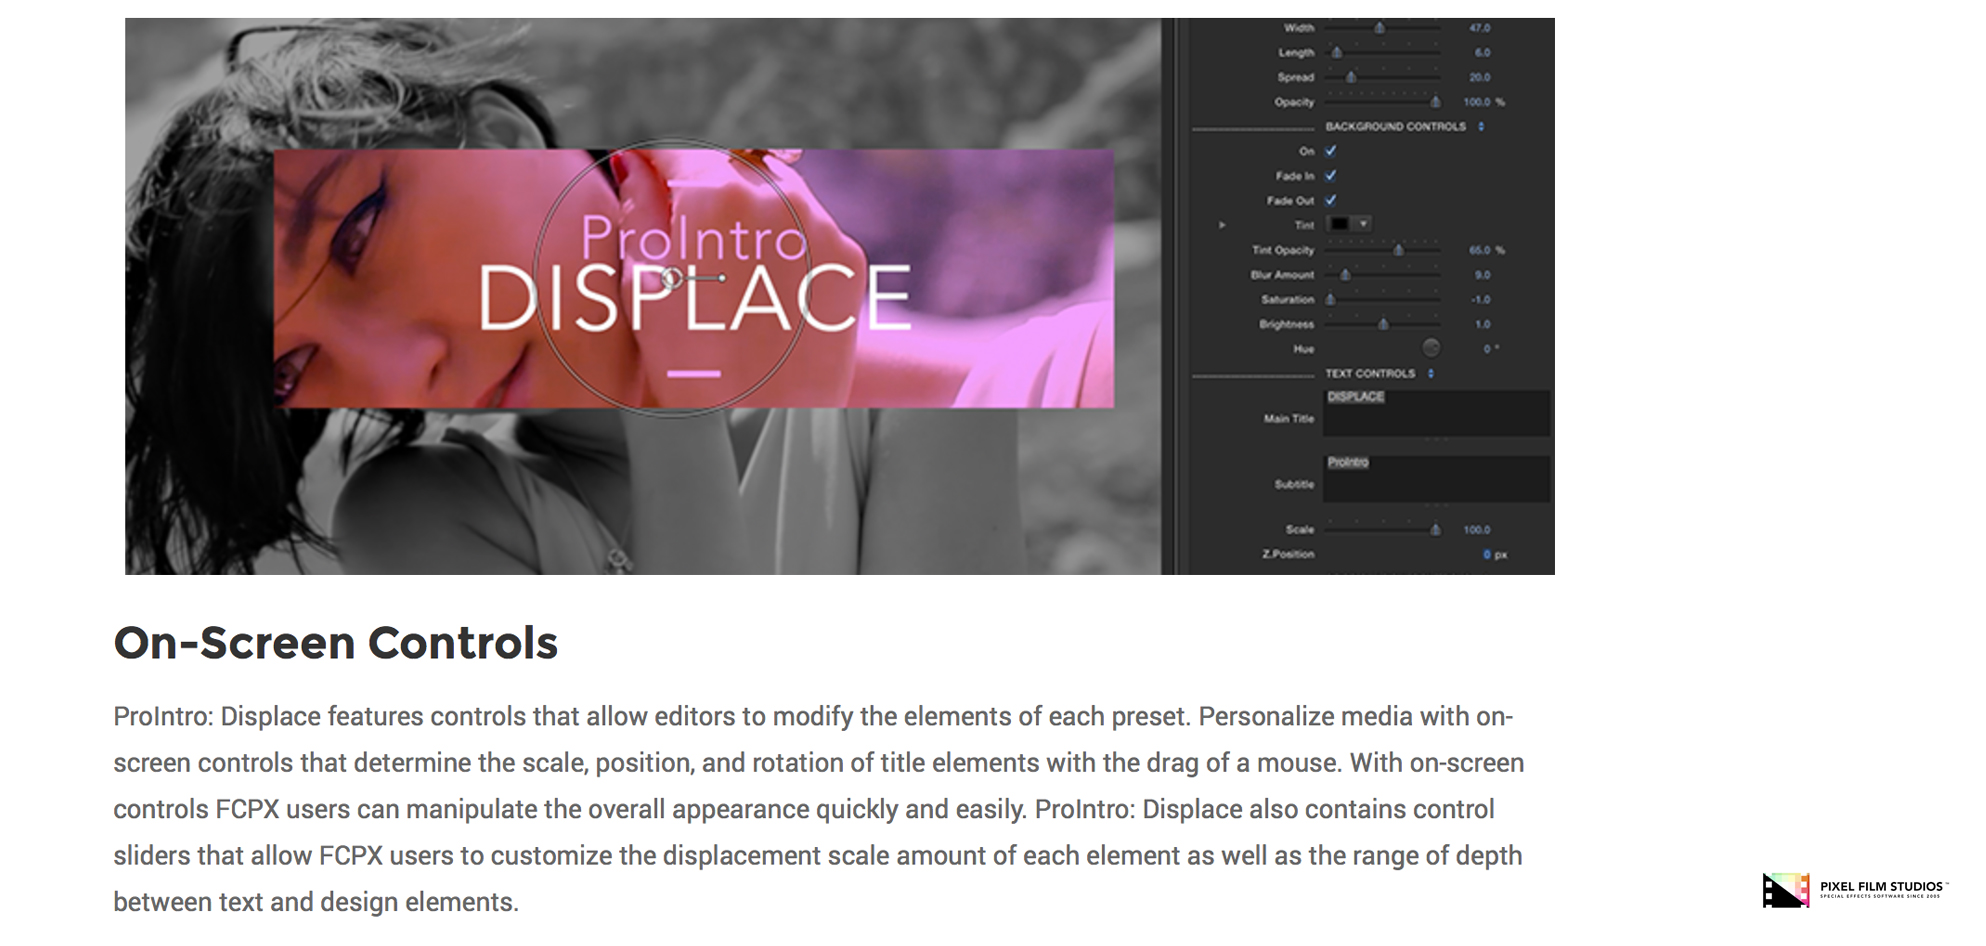This screenshot has width=1986, height=946.
Task: Open the Text Controls section popup arrows
Action: coord(1431,373)
